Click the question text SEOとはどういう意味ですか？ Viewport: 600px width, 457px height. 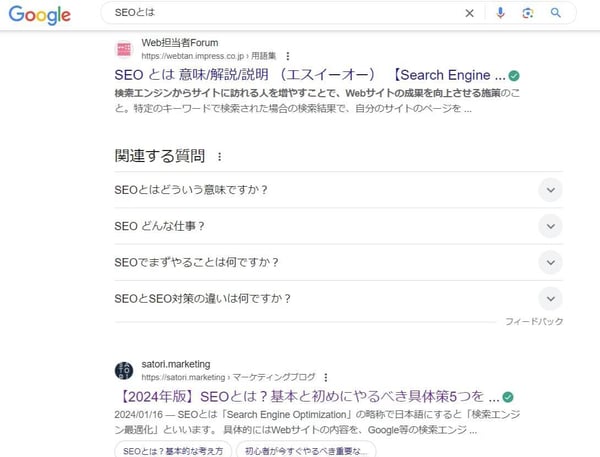(x=191, y=190)
